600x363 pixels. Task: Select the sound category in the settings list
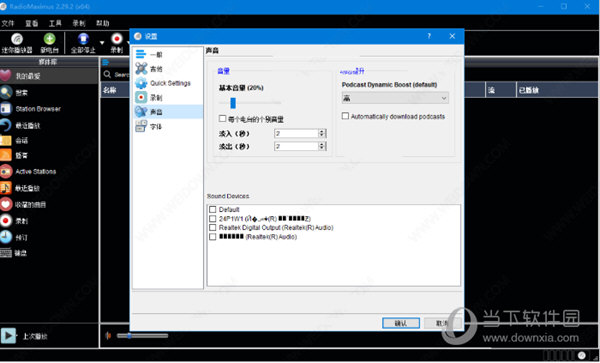[x=168, y=112]
